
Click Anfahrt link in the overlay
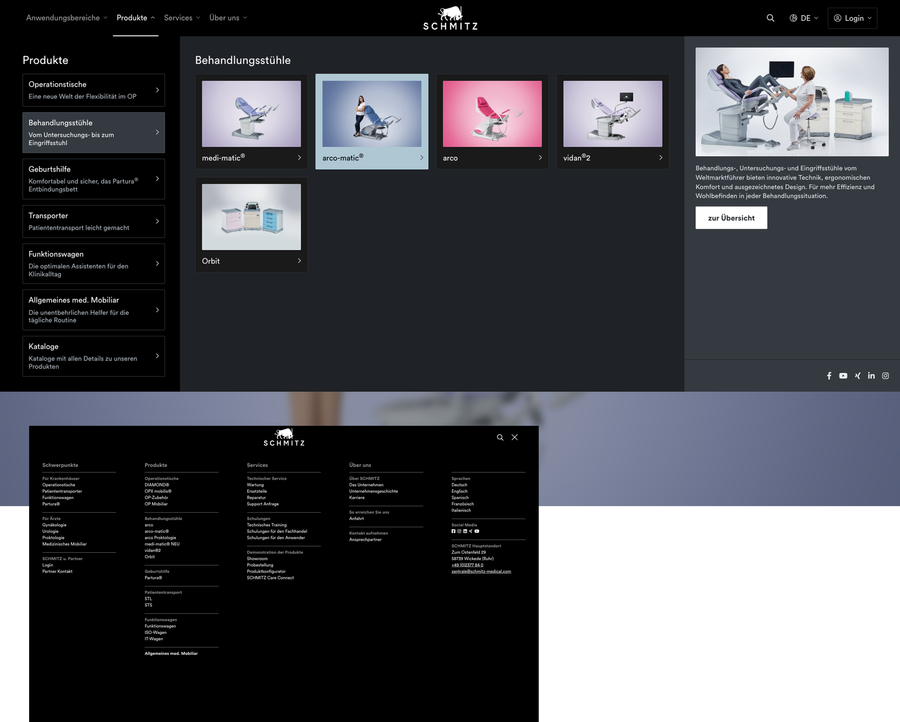356,519
